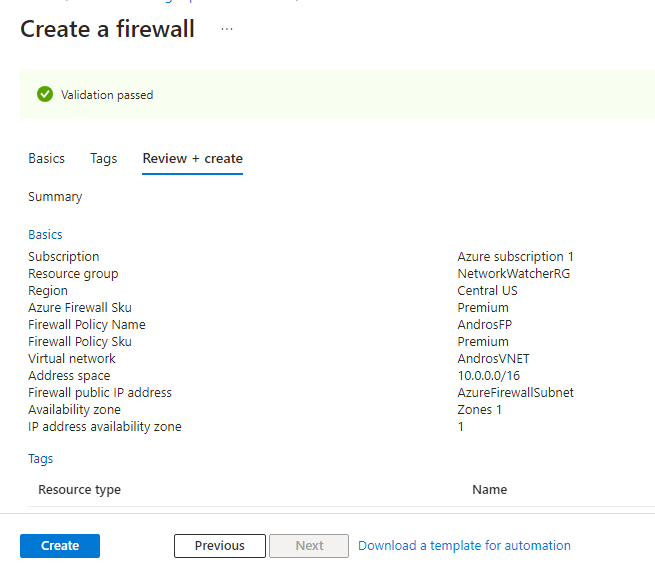
Task: Click the Create a firewall page title
Action: pyautogui.click(x=108, y=29)
